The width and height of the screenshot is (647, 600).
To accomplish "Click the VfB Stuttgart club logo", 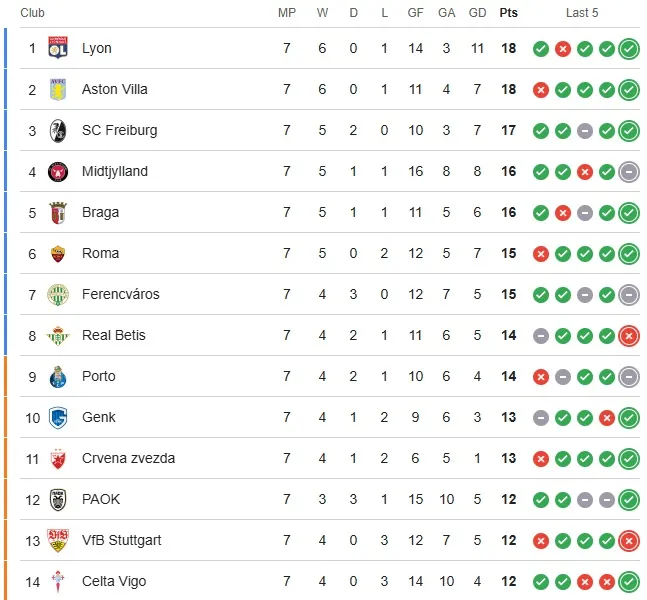I will [57, 540].
